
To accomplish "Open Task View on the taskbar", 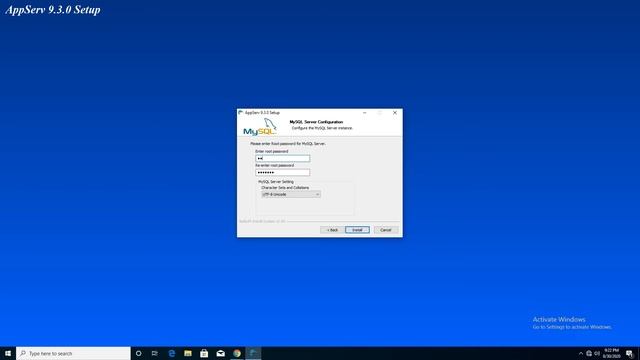I will coord(155,353).
